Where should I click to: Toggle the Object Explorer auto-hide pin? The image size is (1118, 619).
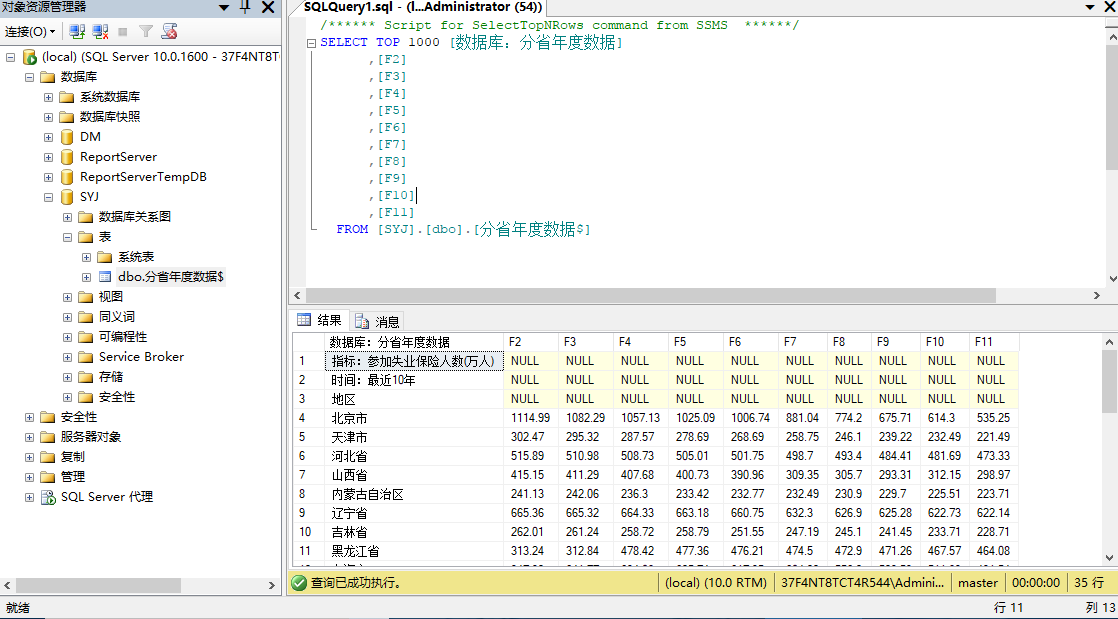pyautogui.click(x=246, y=7)
